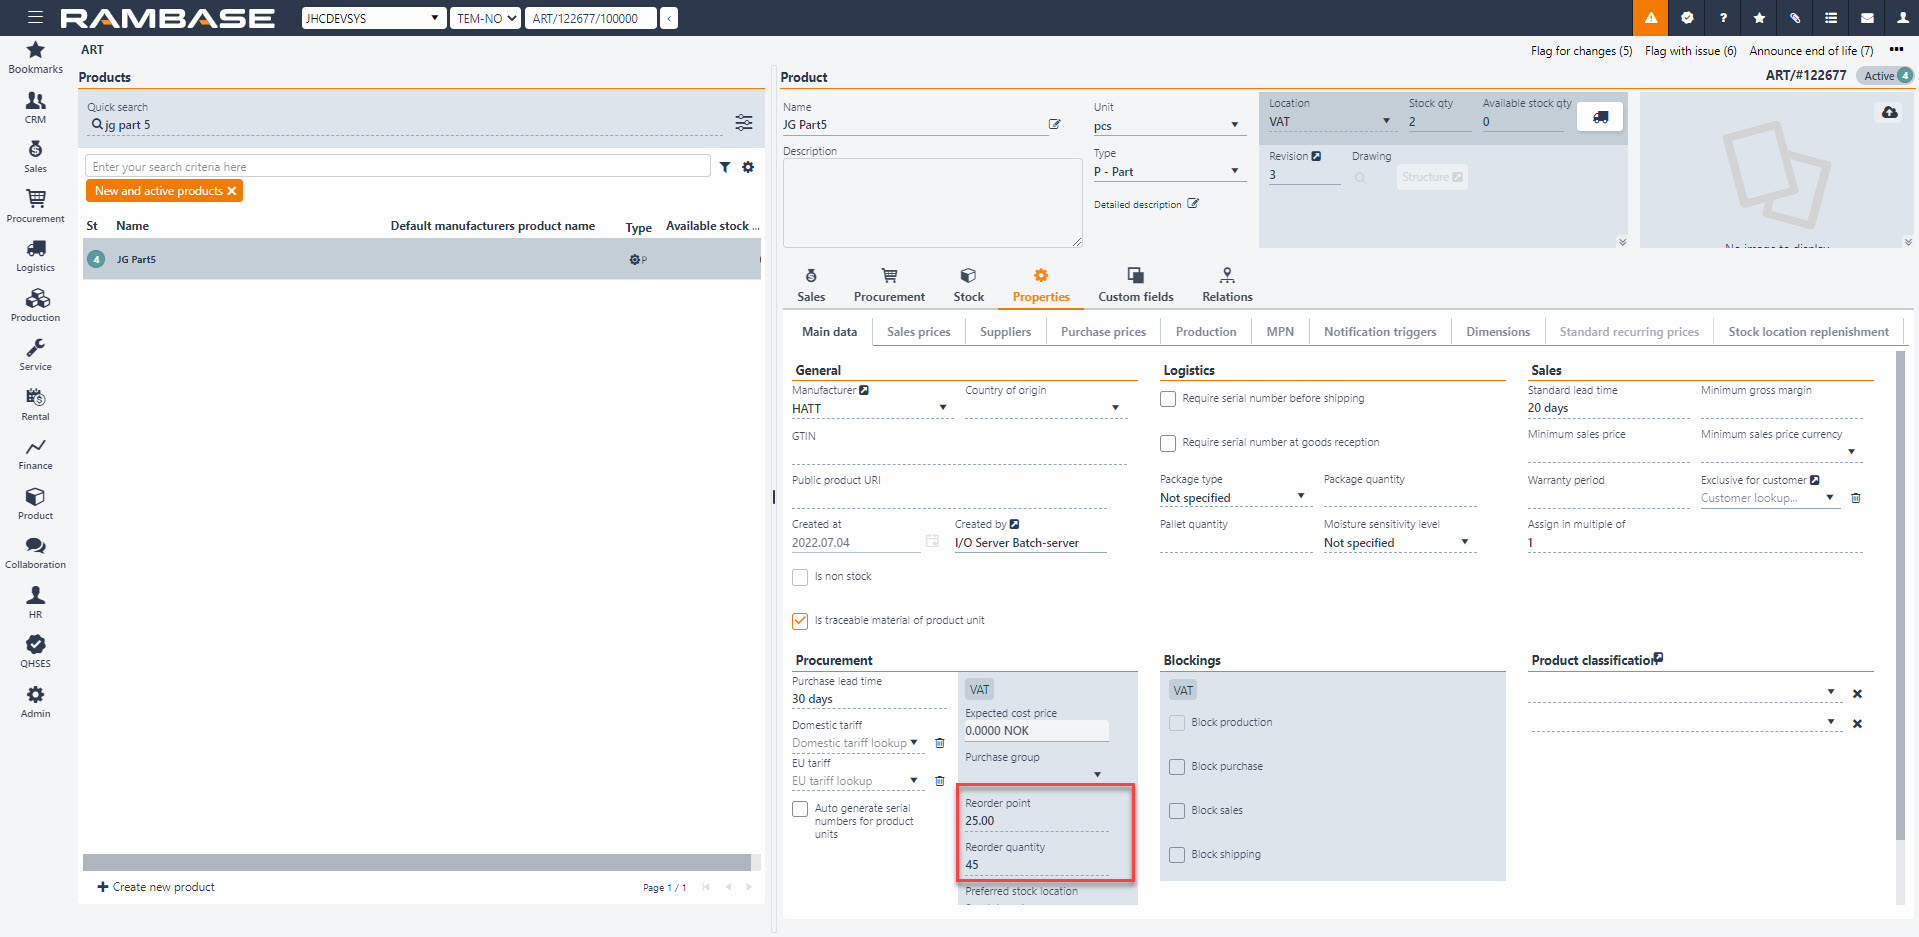Open the Finance module icon

click(35, 452)
